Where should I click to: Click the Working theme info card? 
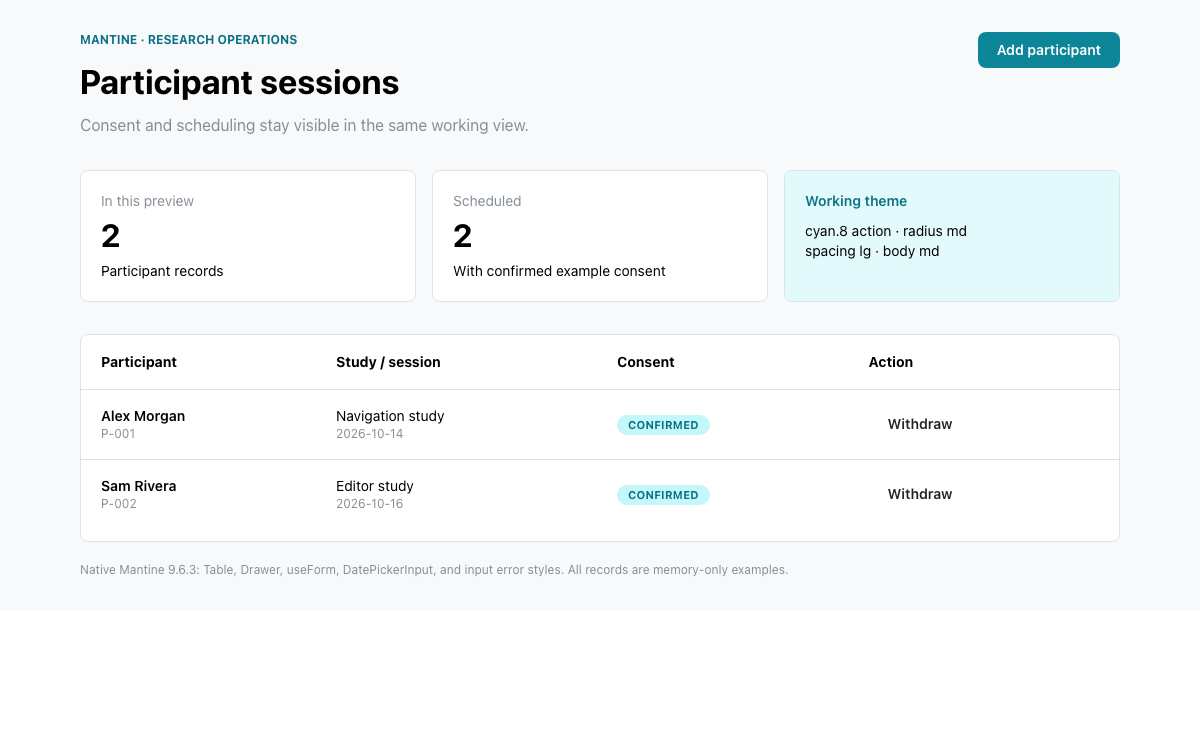[952, 236]
